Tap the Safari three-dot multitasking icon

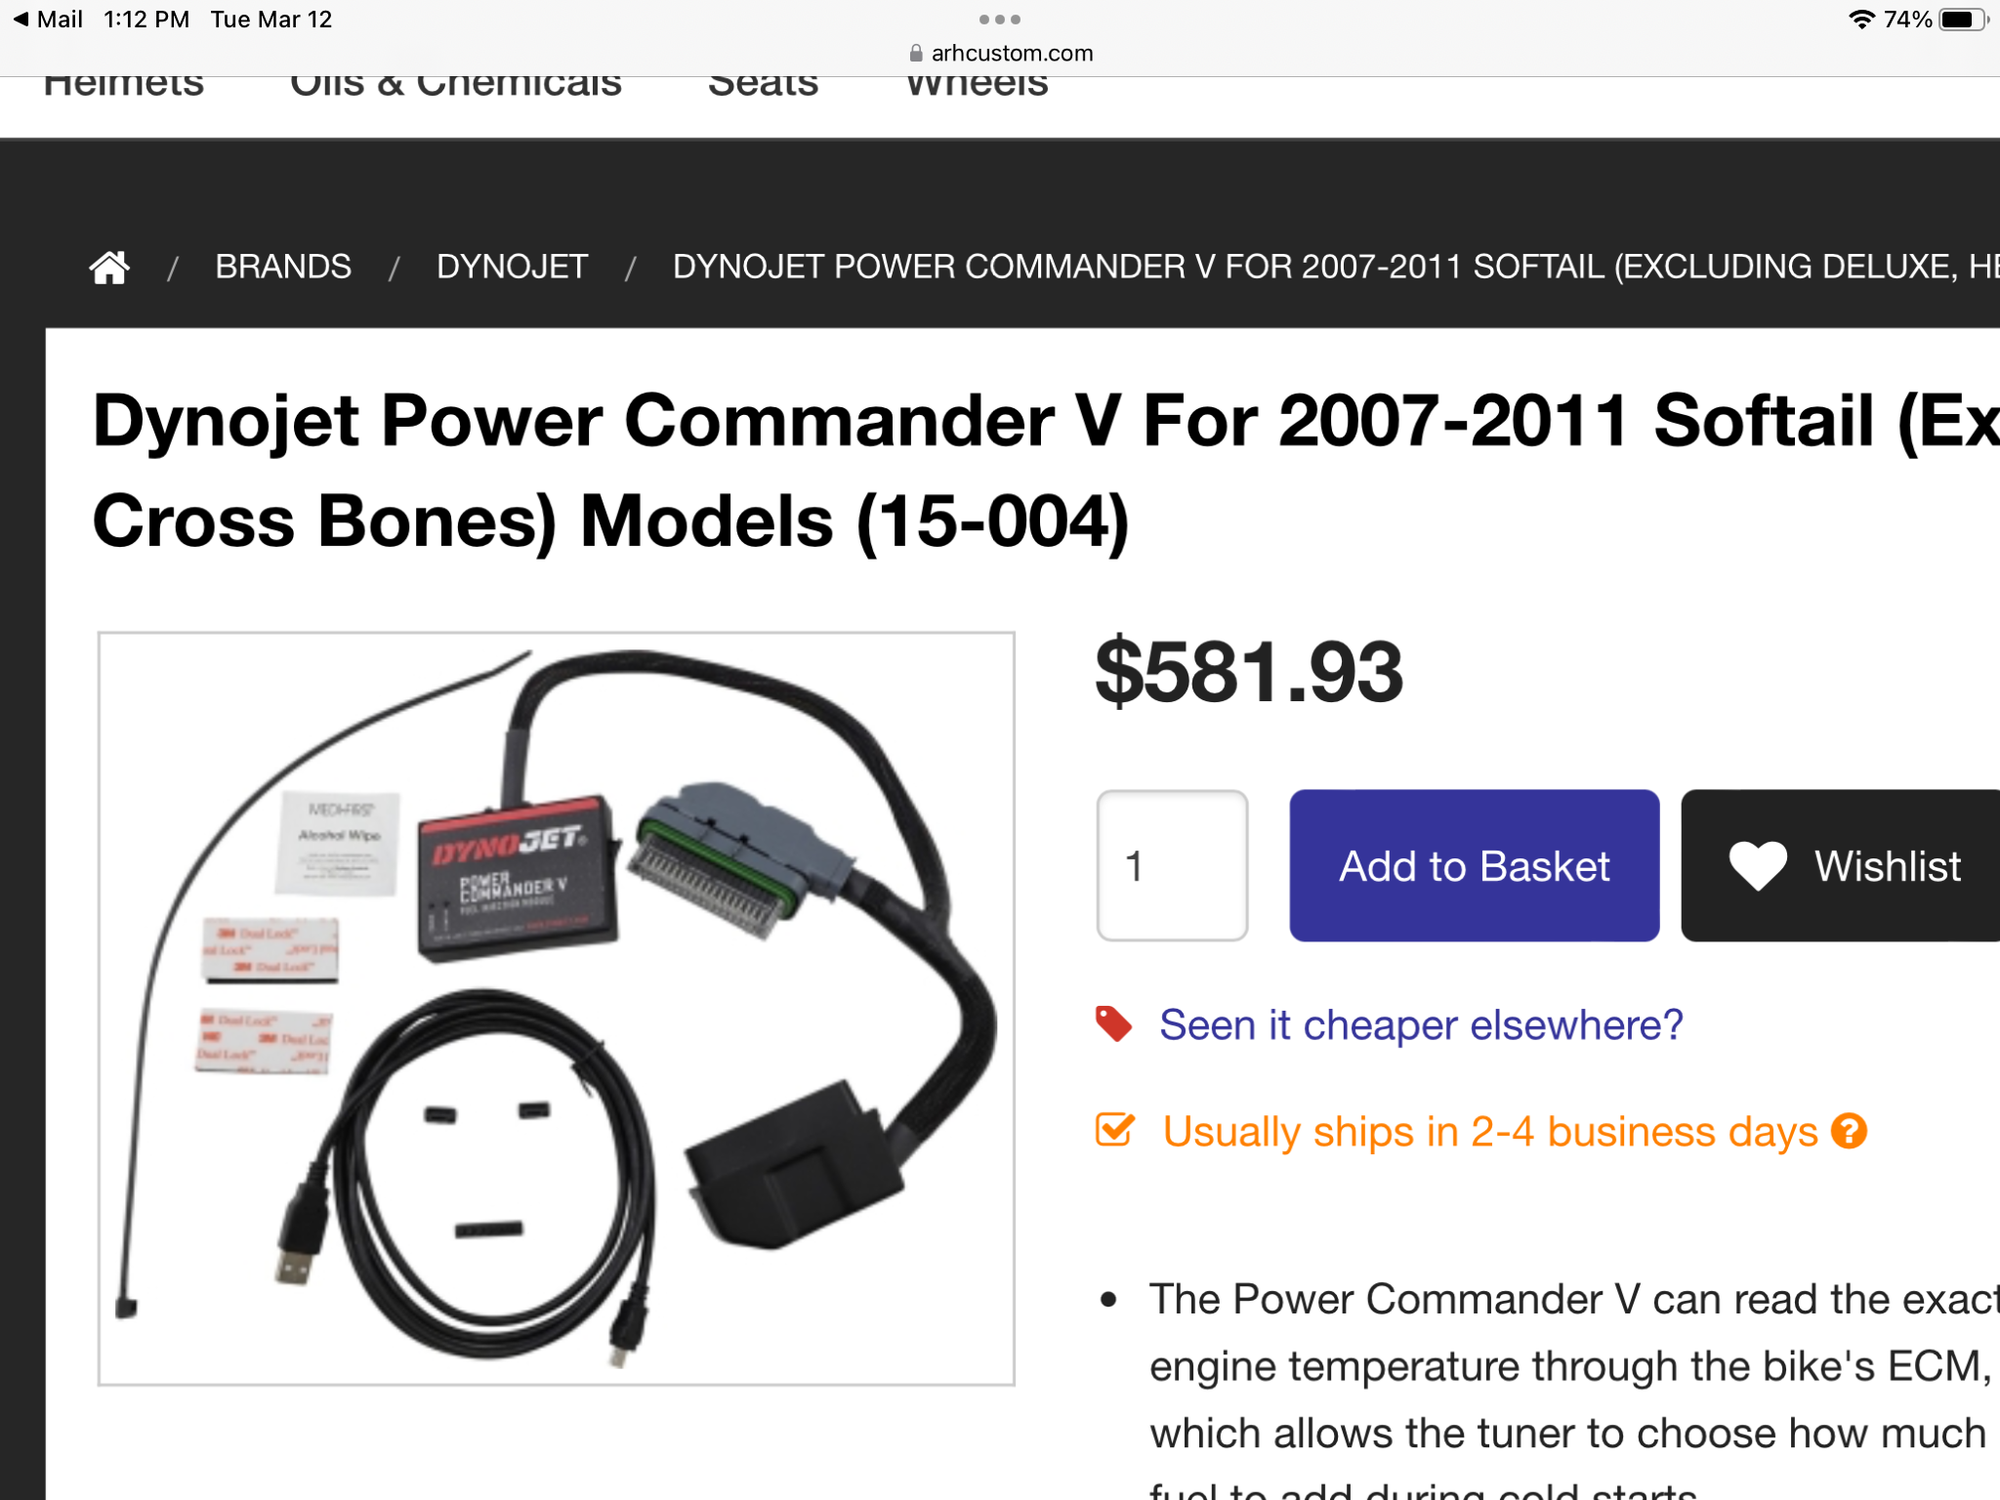tap(999, 19)
